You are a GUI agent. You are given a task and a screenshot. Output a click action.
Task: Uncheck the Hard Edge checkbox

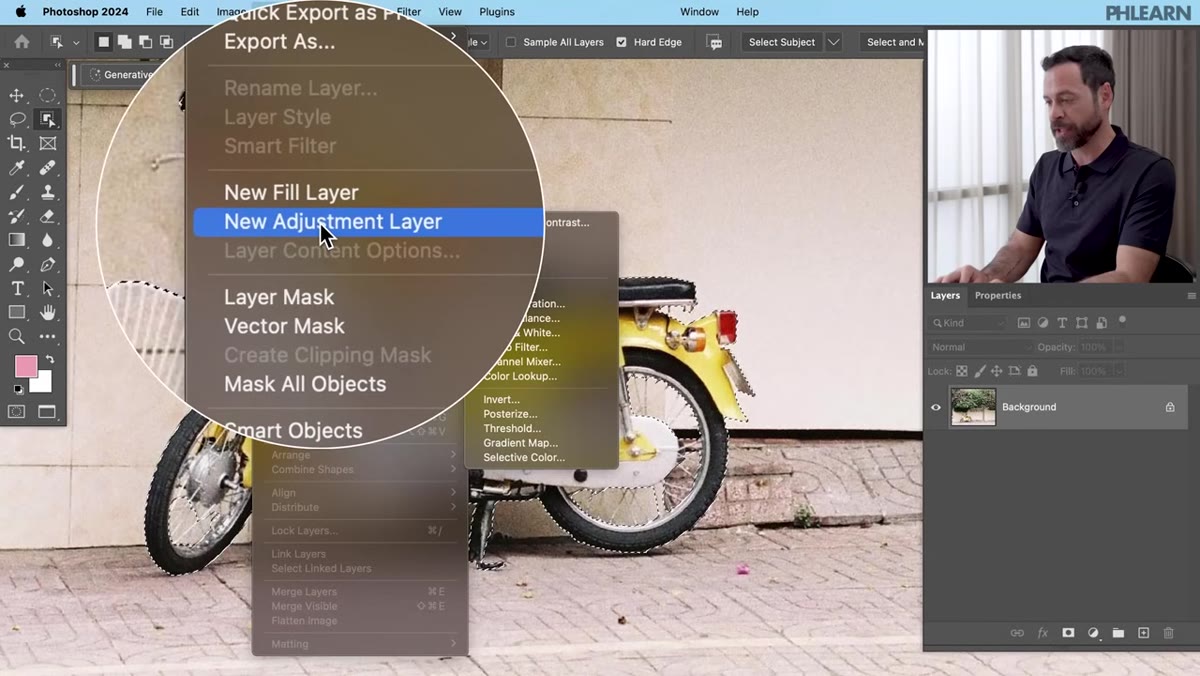(621, 42)
